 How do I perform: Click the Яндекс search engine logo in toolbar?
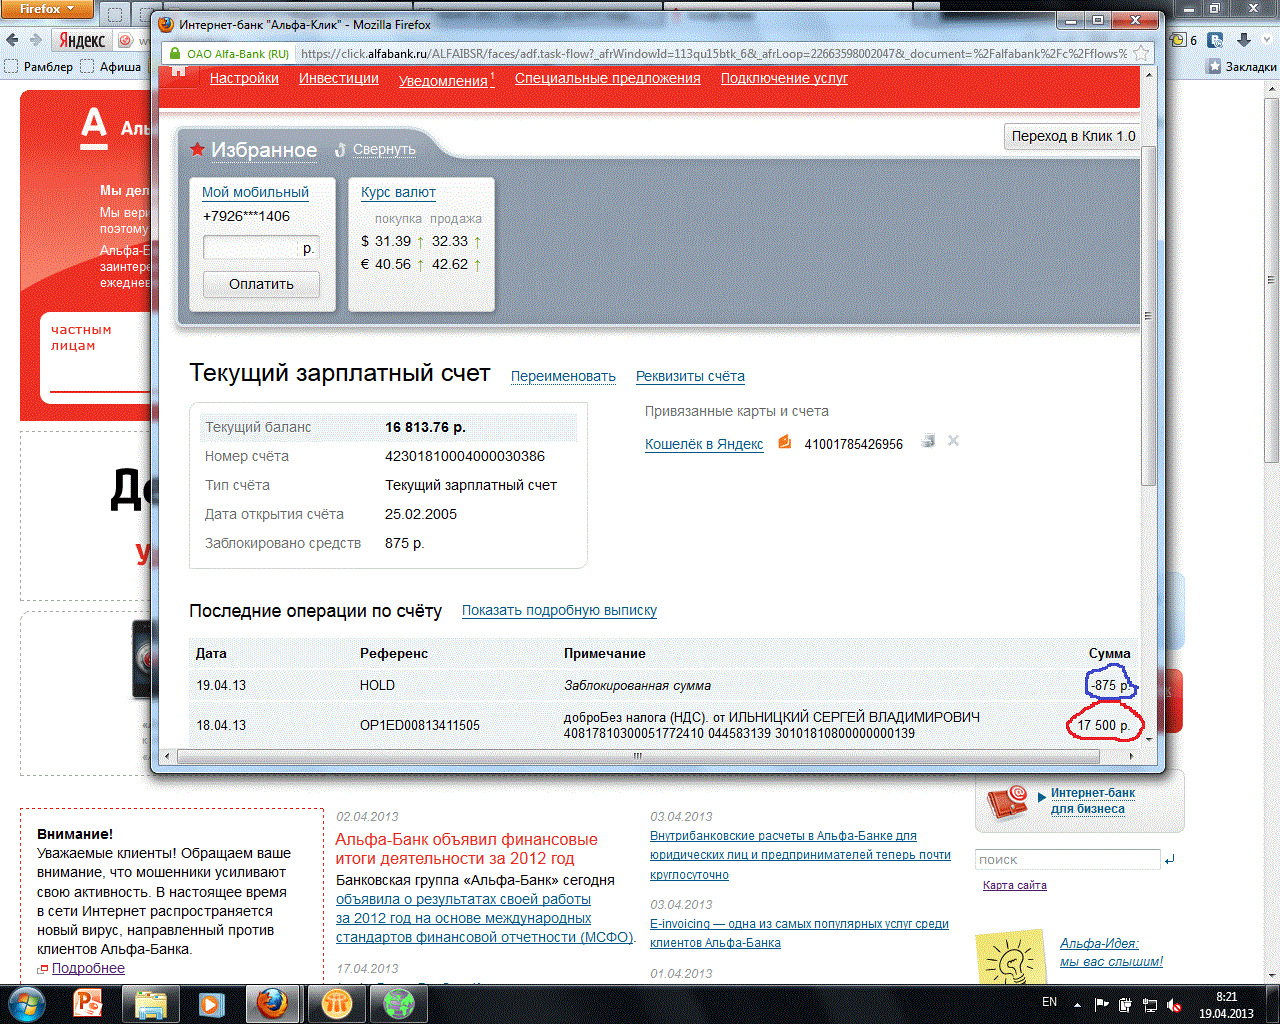pos(81,40)
